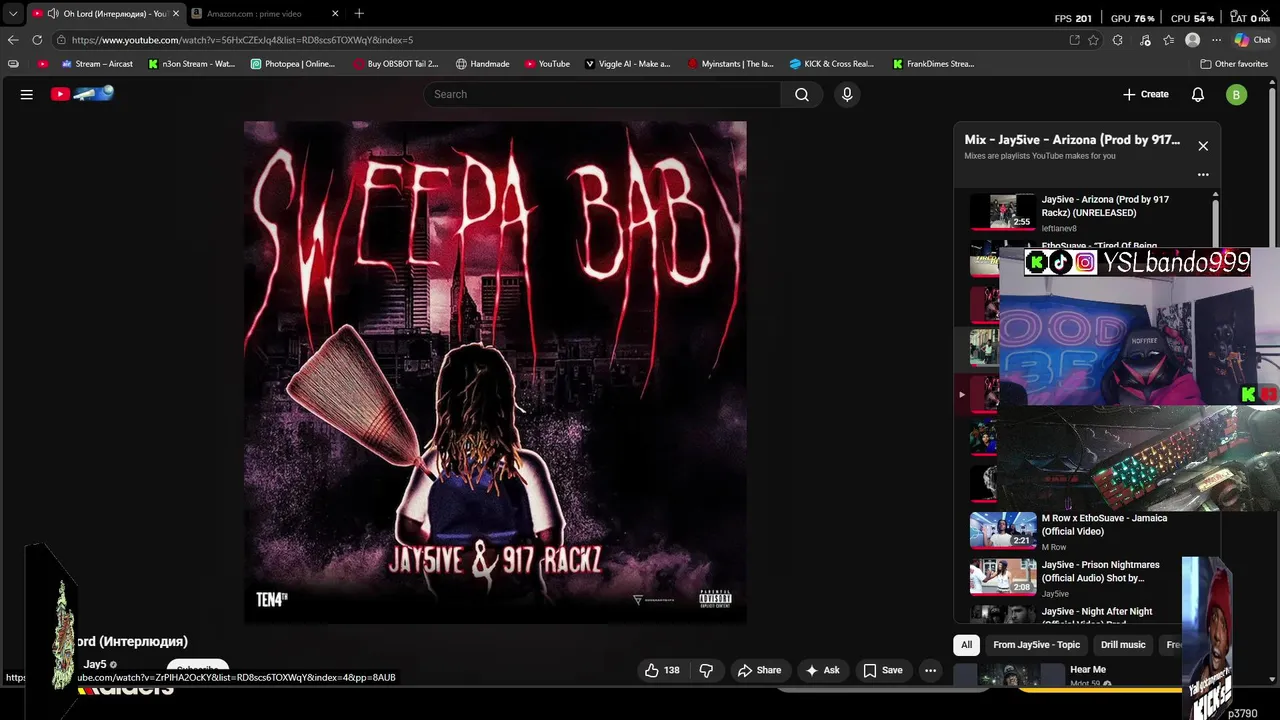Favorite this page star icon

click(1093, 40)
